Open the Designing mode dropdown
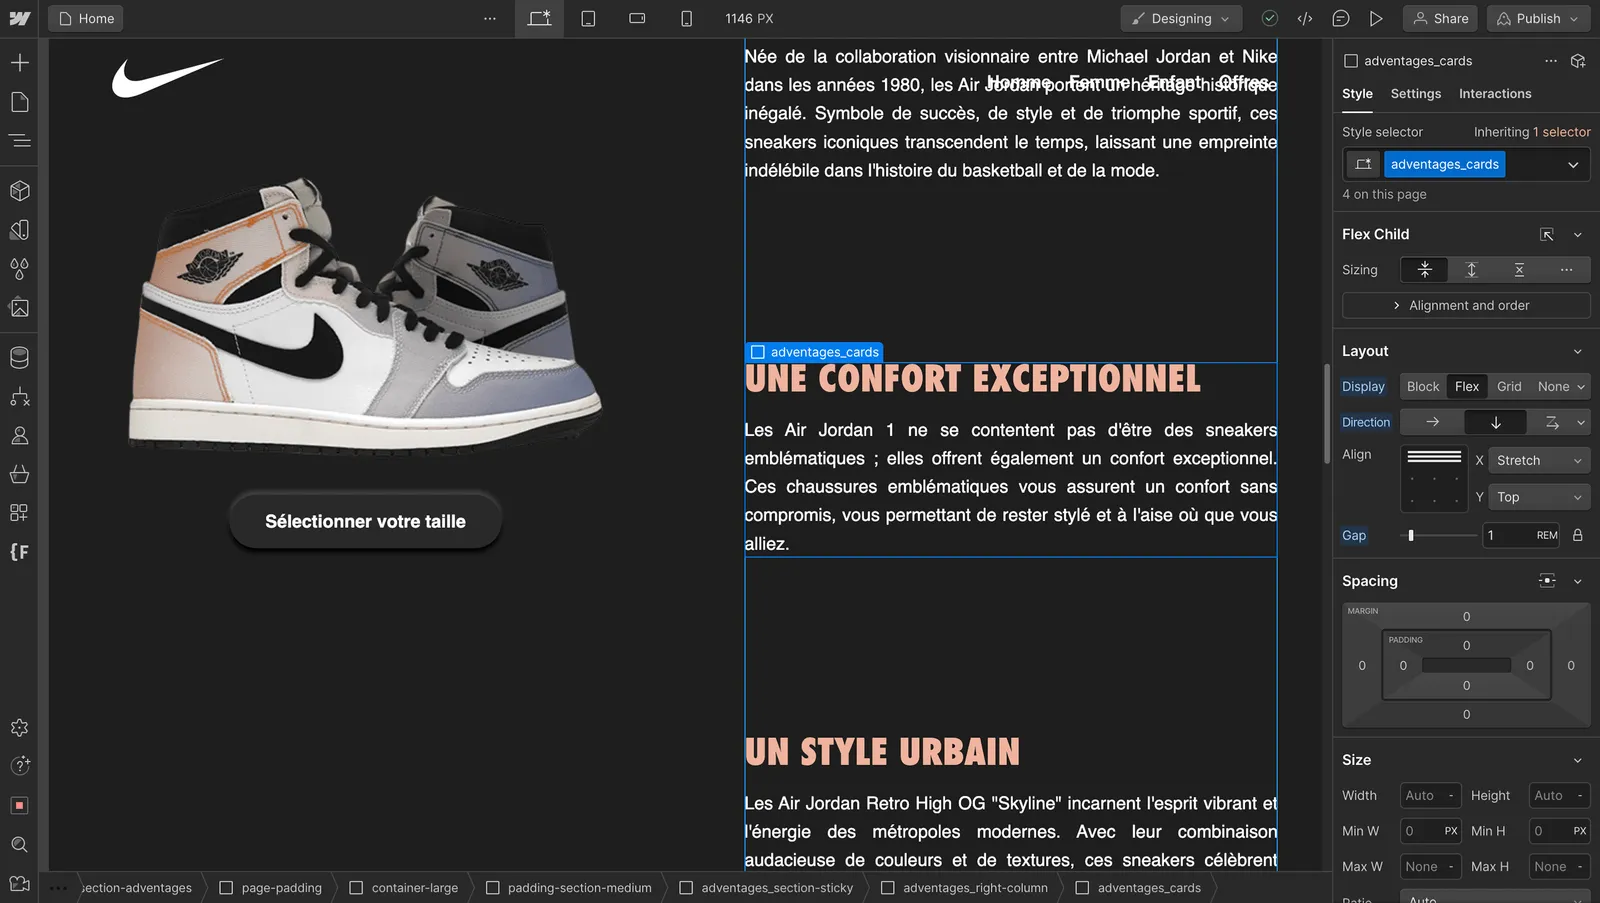 coord(1181,18)
